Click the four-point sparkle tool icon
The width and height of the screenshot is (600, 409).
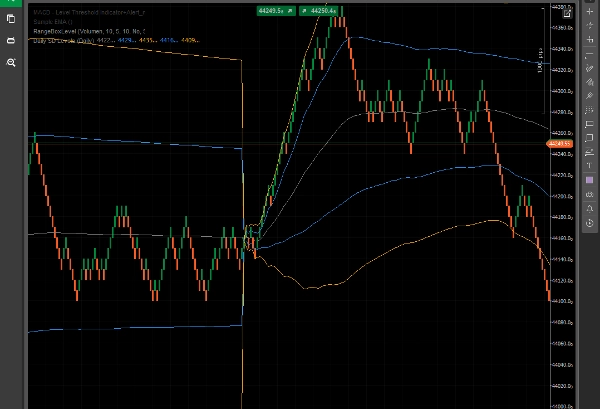590,25
